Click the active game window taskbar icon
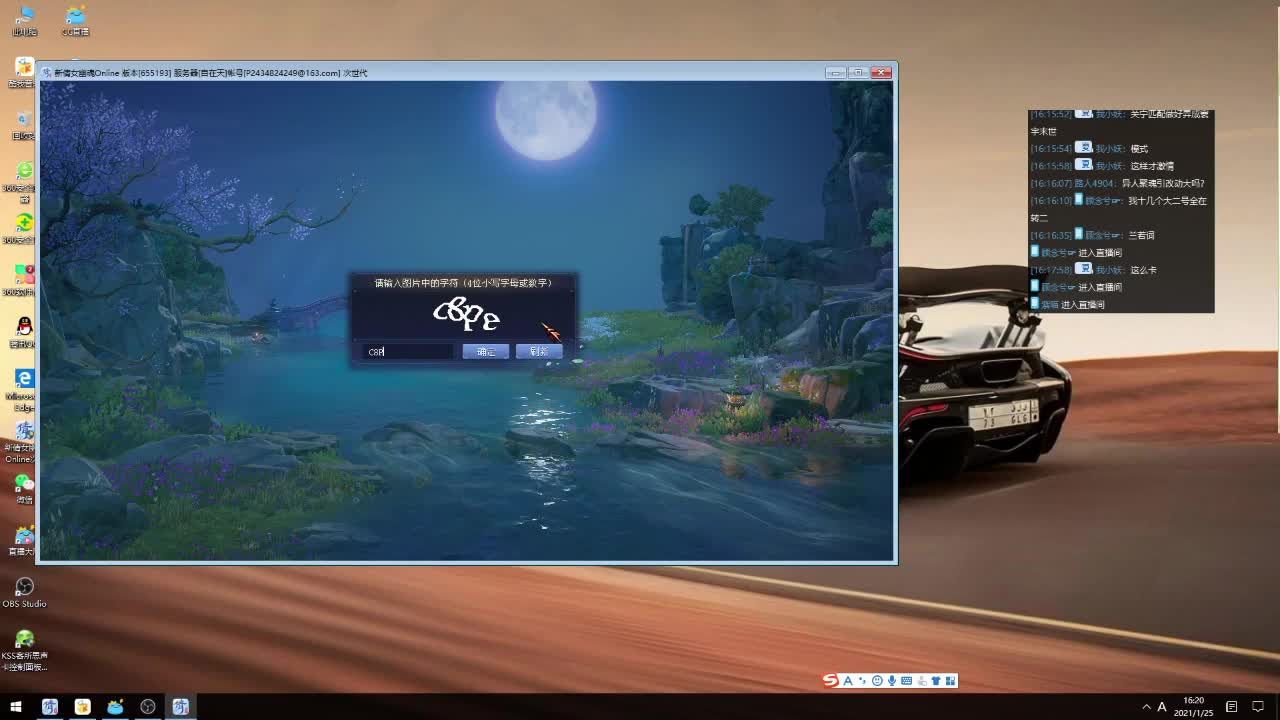This screenshot has width=1280, height=720. (x=181, y=706)
